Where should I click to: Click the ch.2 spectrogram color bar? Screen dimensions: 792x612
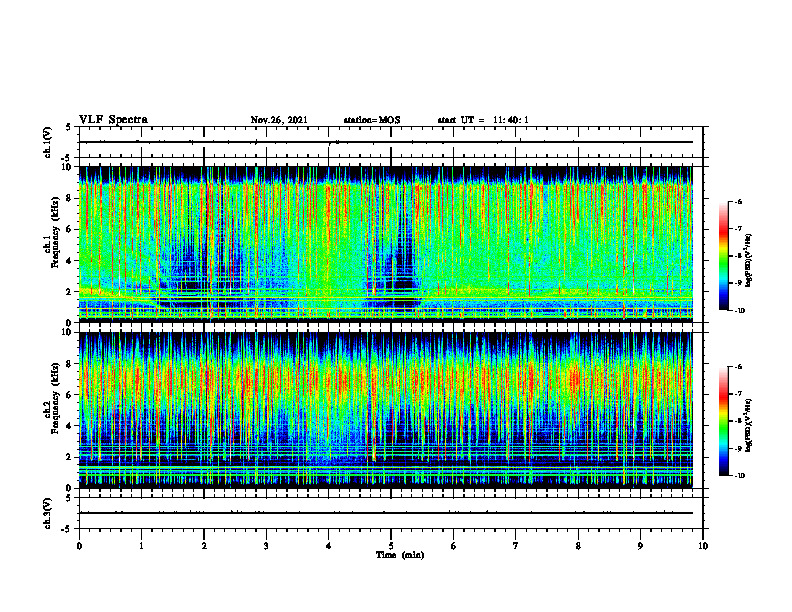723,421
